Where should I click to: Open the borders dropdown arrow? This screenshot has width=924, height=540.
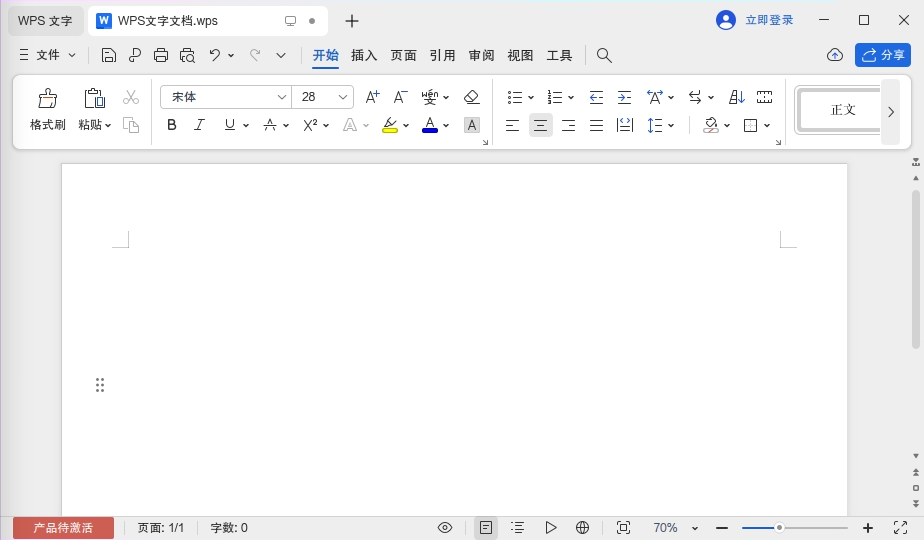[x=767, y=126]
